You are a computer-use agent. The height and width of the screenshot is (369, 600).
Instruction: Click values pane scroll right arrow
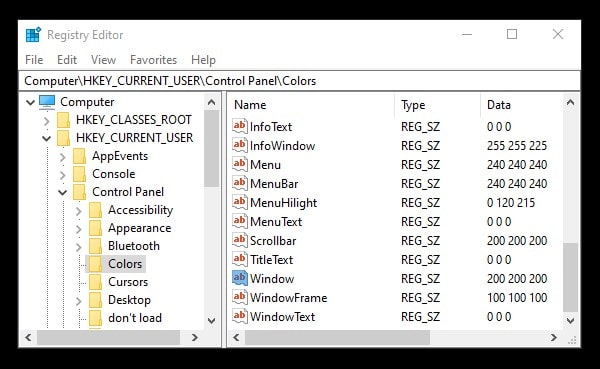[x=554, y=337]
